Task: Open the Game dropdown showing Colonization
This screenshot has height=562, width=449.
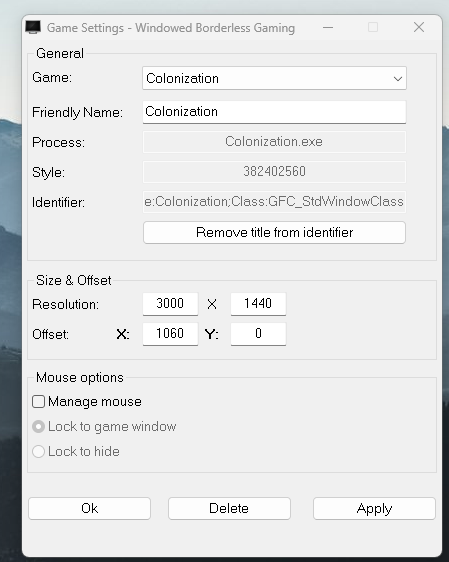Action: click(274, 78)
